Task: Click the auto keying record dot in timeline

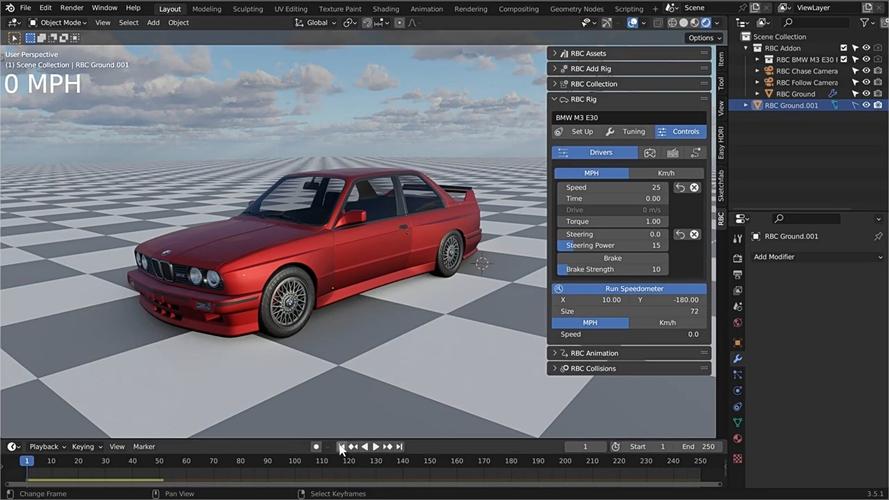Action: (316, 447)
